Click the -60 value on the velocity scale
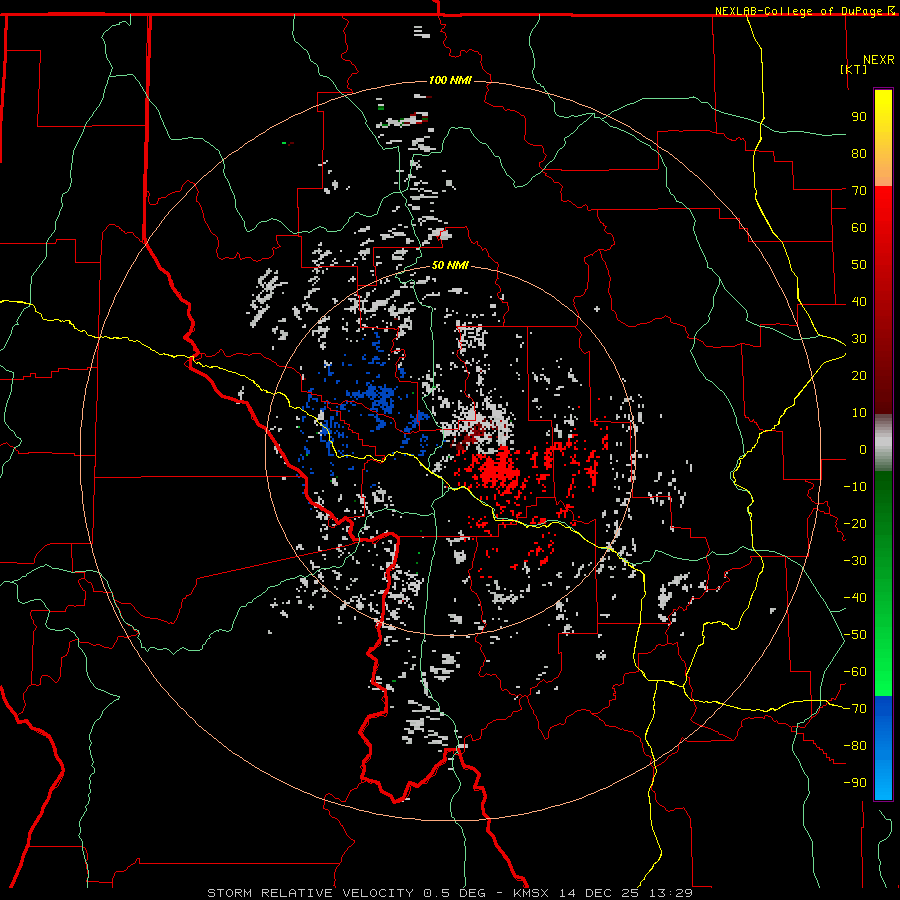The image size is (900, 900). click(x=855, y=672)
